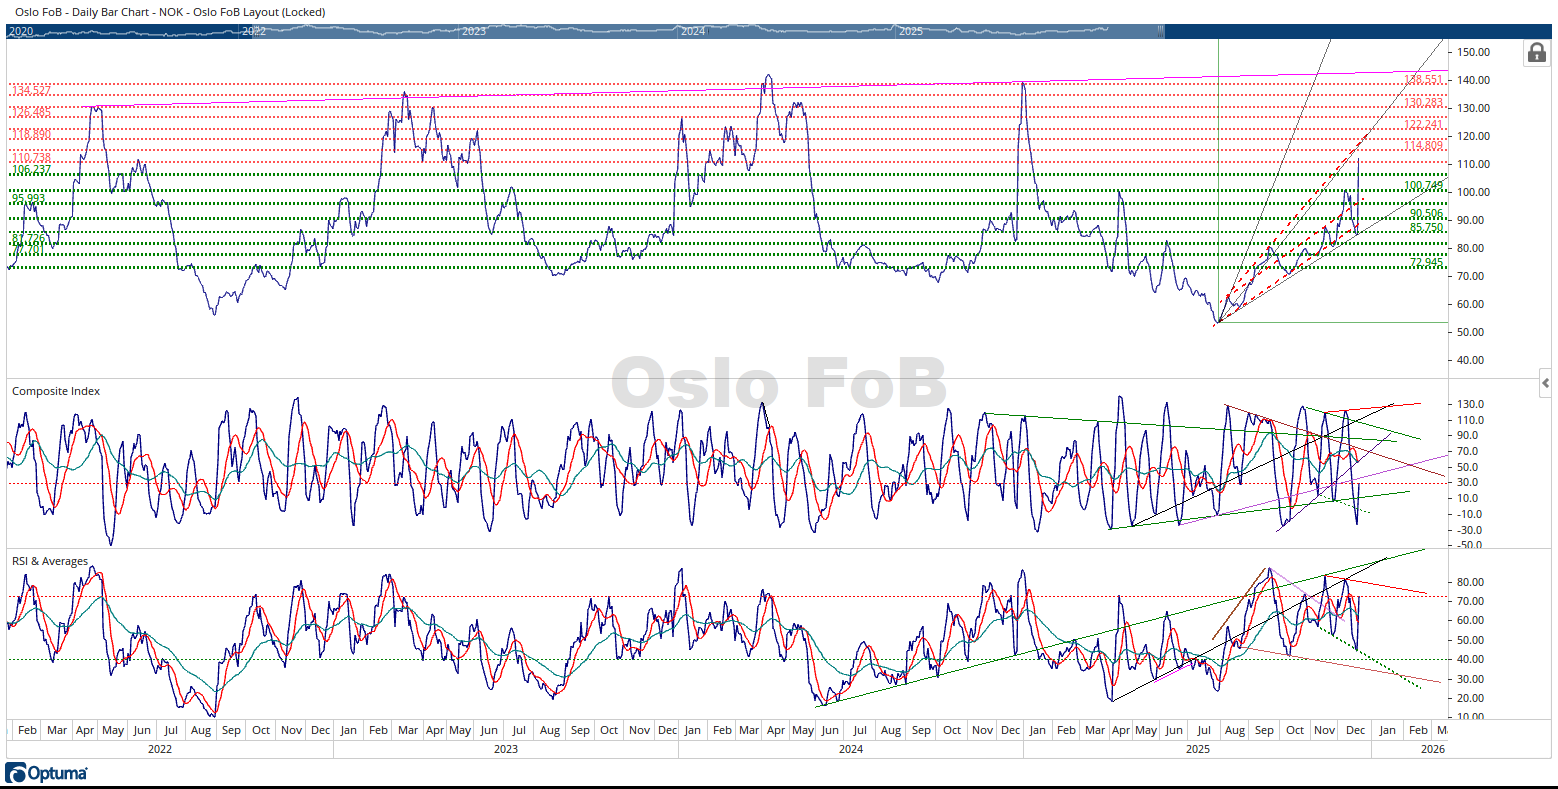This screenshot has width=1558, height=789.
Task: Click the 80.00 value on RSI scale
Action: (1471, 582)
